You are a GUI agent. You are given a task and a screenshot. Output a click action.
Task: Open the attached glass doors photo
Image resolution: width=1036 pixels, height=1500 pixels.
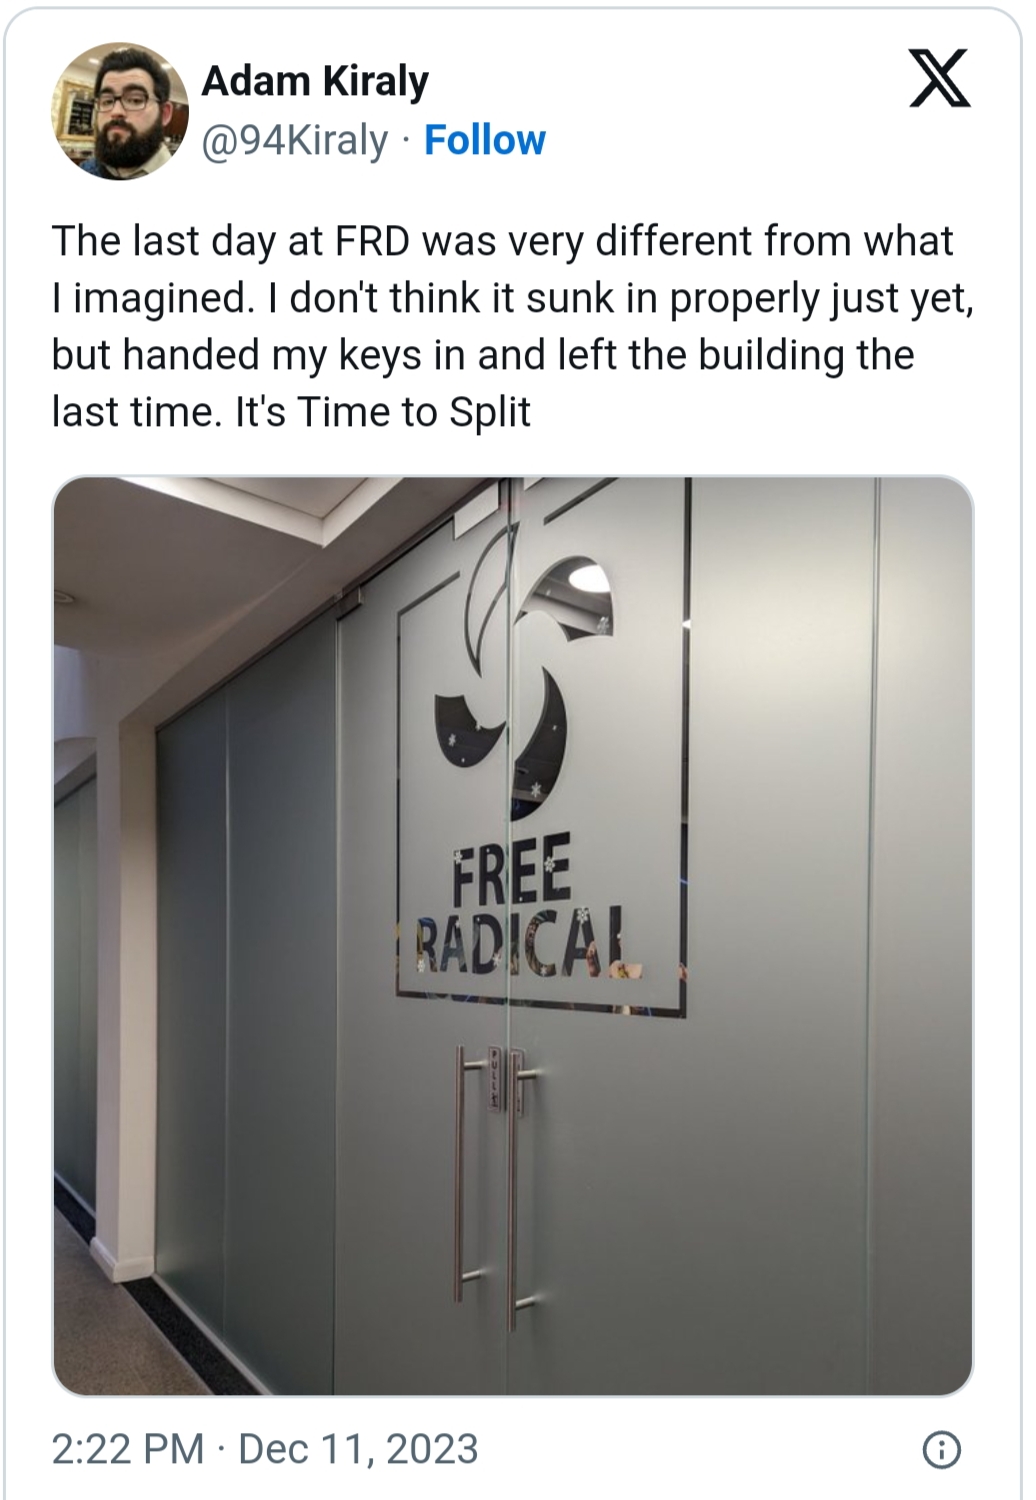pyautogui.click(x=512, y=936)
